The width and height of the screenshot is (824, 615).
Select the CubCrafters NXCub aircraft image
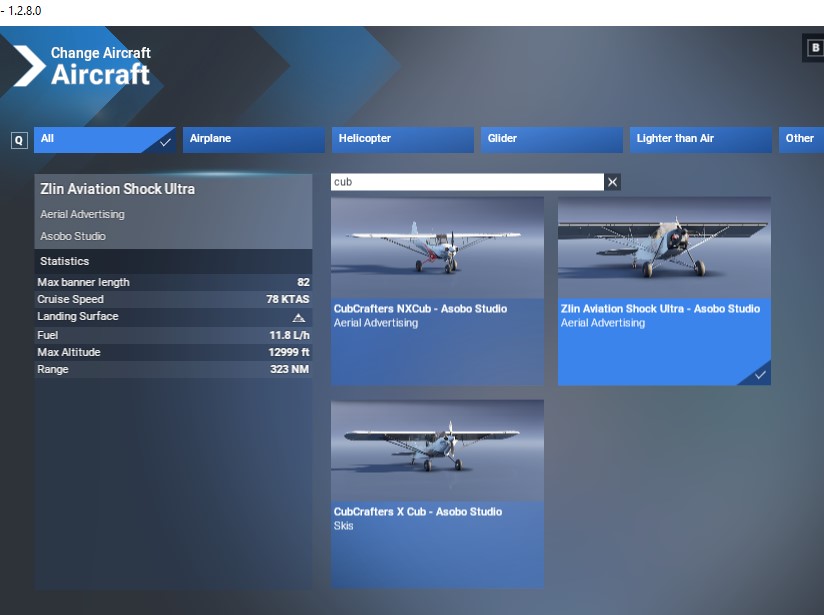point(437,247)
